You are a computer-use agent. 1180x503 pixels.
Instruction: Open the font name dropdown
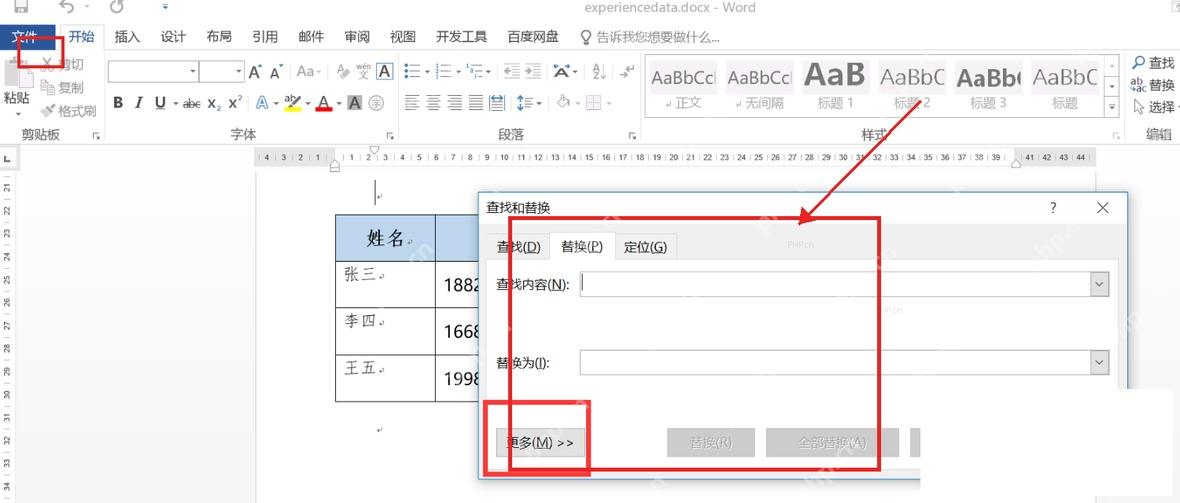[x=193, y=72]
